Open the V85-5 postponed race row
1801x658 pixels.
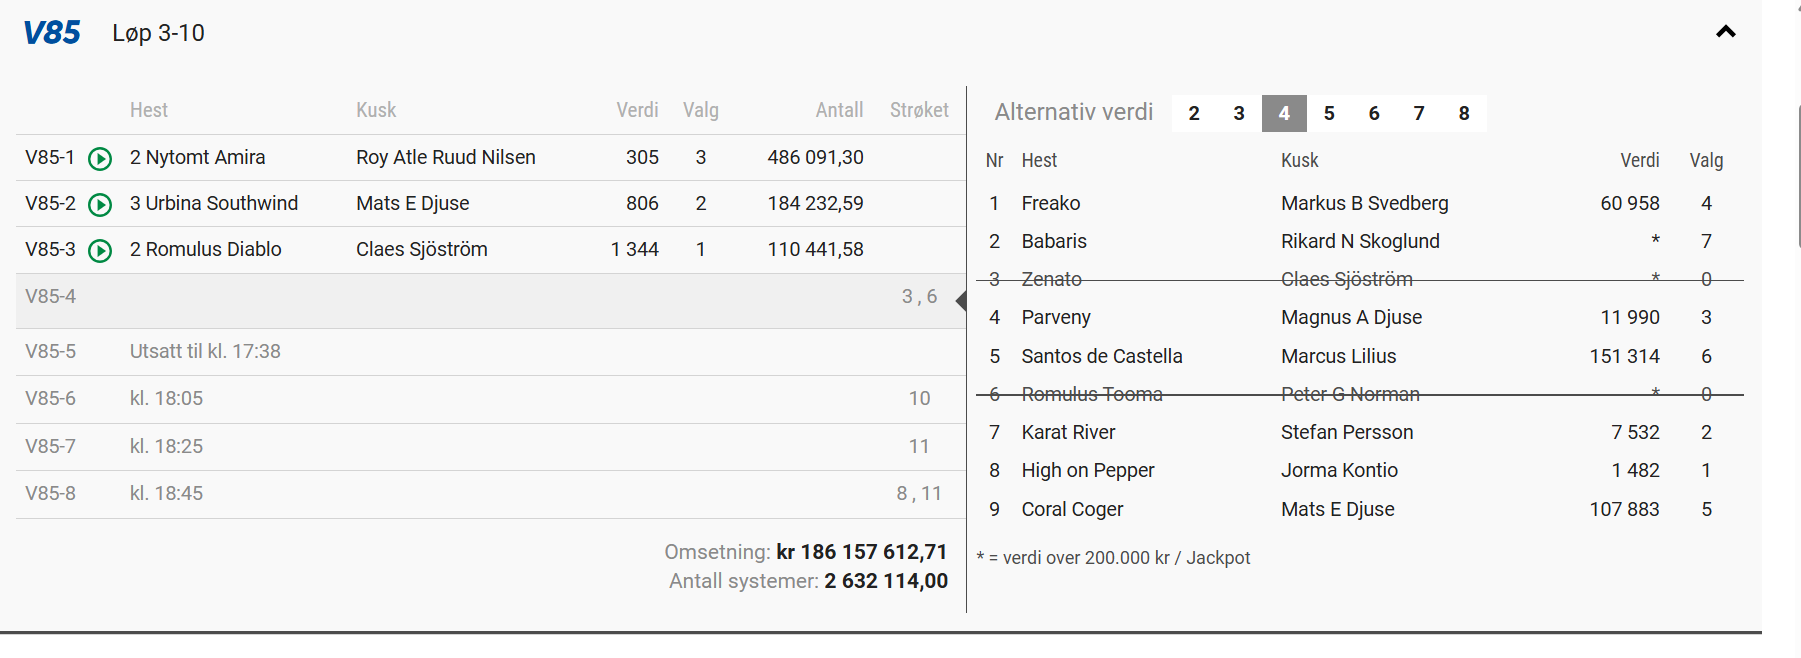[490, 352]
